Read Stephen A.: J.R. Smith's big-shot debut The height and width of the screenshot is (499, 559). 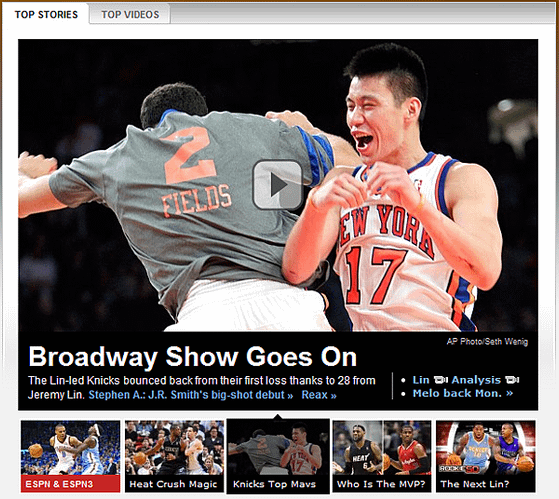coord(191,395)
